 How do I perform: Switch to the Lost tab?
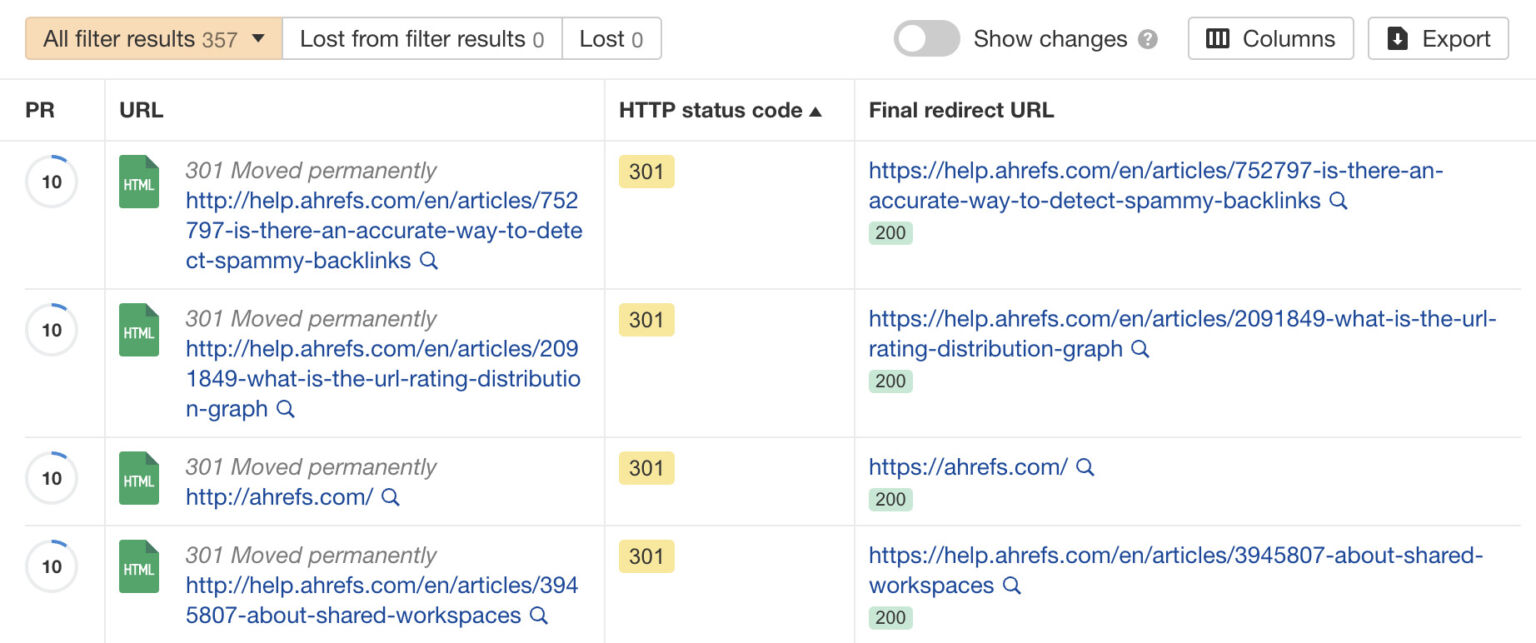tap(611, 38)
